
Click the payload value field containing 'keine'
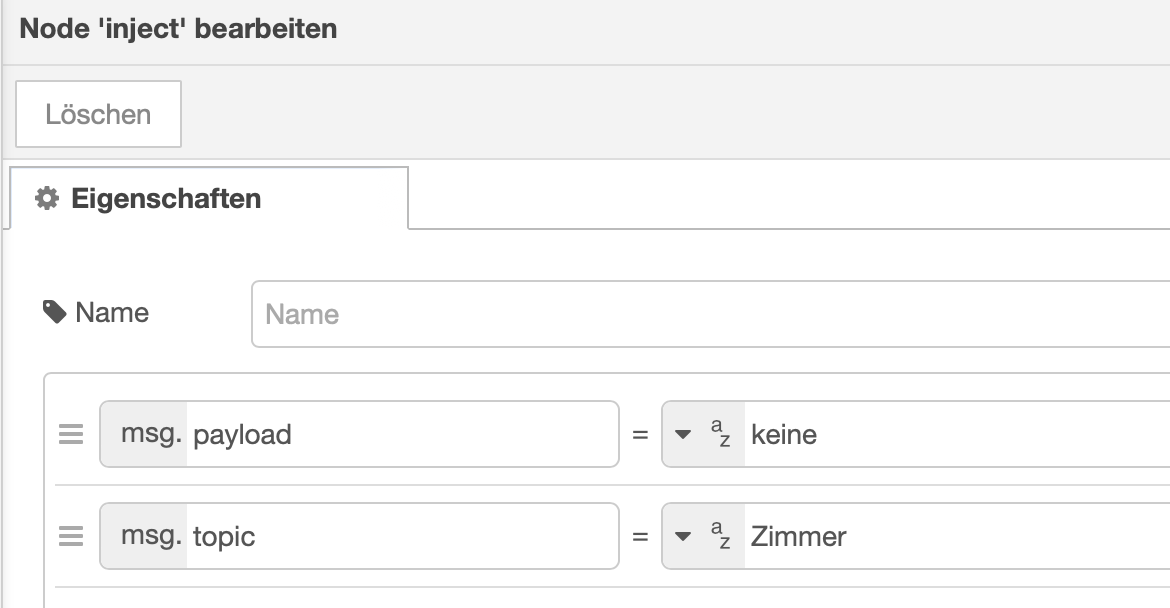click(x=950, y=435)
